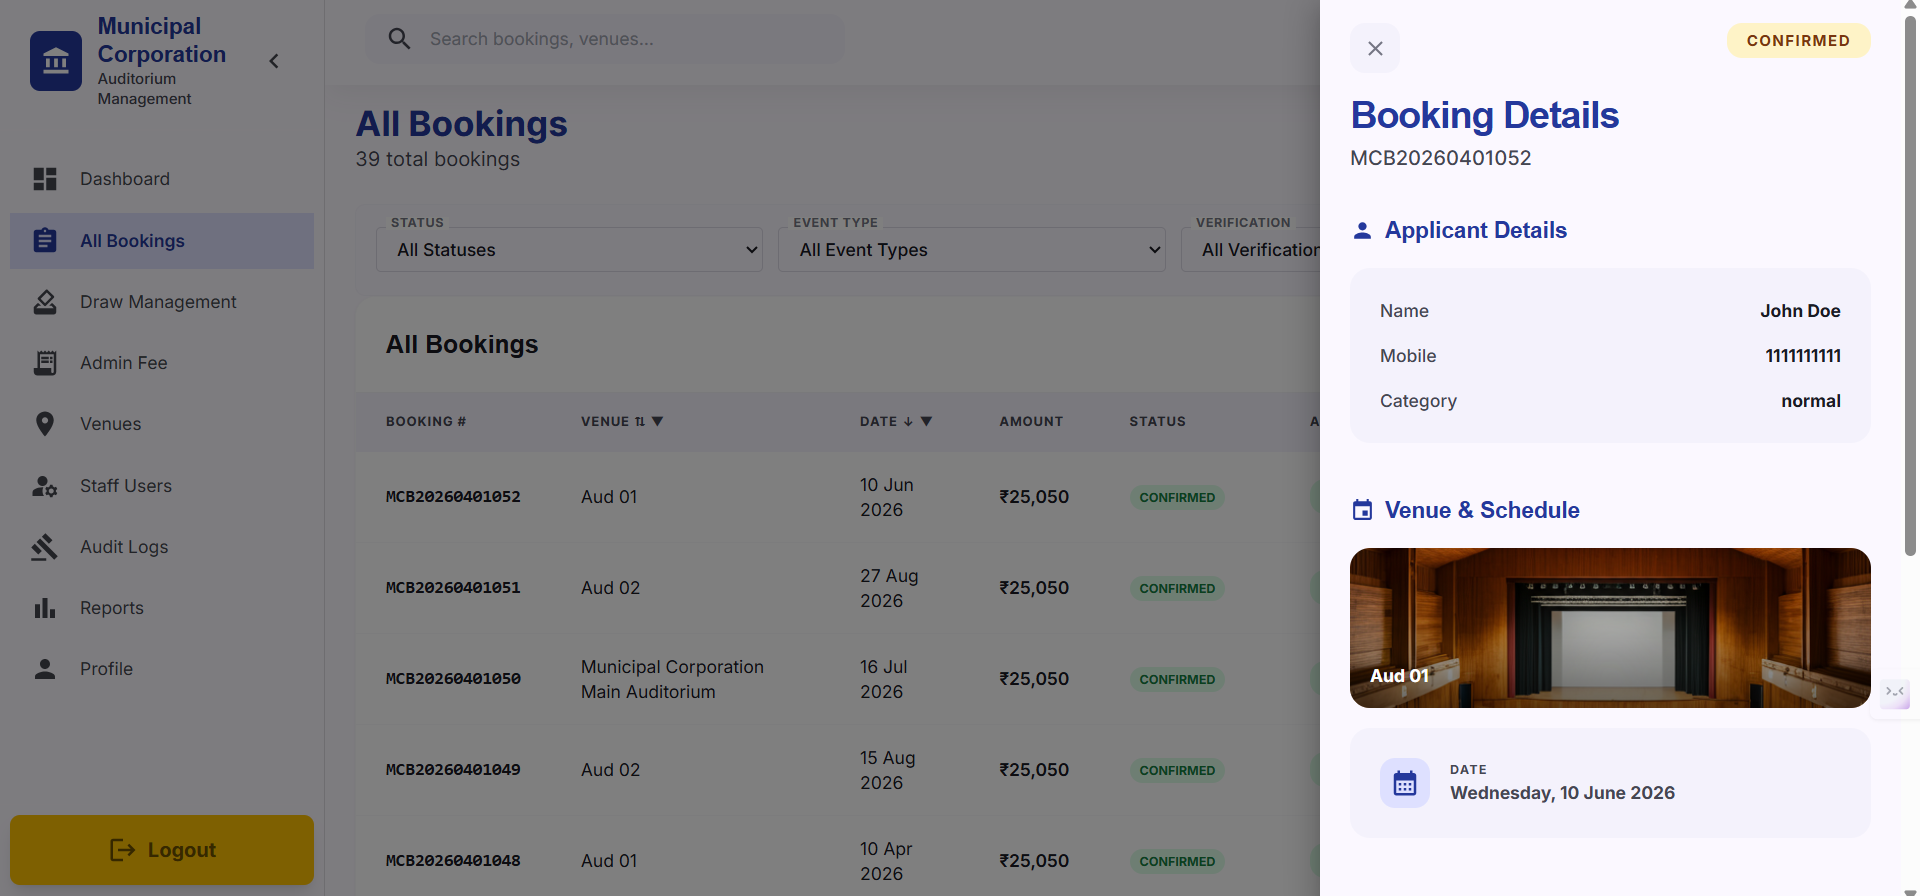Click the calendar icon beside the Date field
Image resolution: width=1920 pixels, height=896 pixels.
[1405, 783]
